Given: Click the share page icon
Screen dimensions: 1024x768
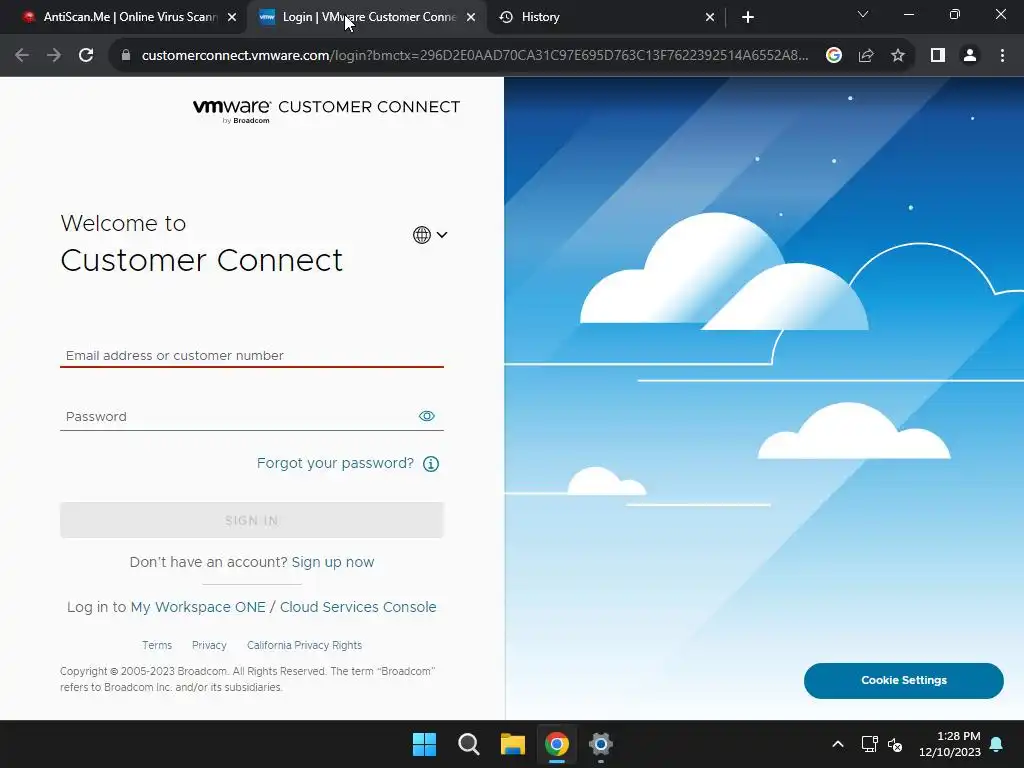Looking at the screenshot, I should 866,56.
